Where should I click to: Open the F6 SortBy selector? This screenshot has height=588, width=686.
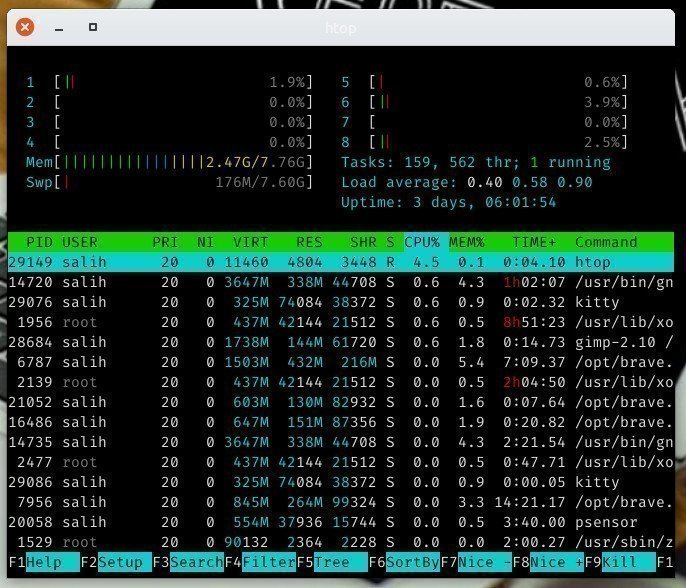coord(412,562)
